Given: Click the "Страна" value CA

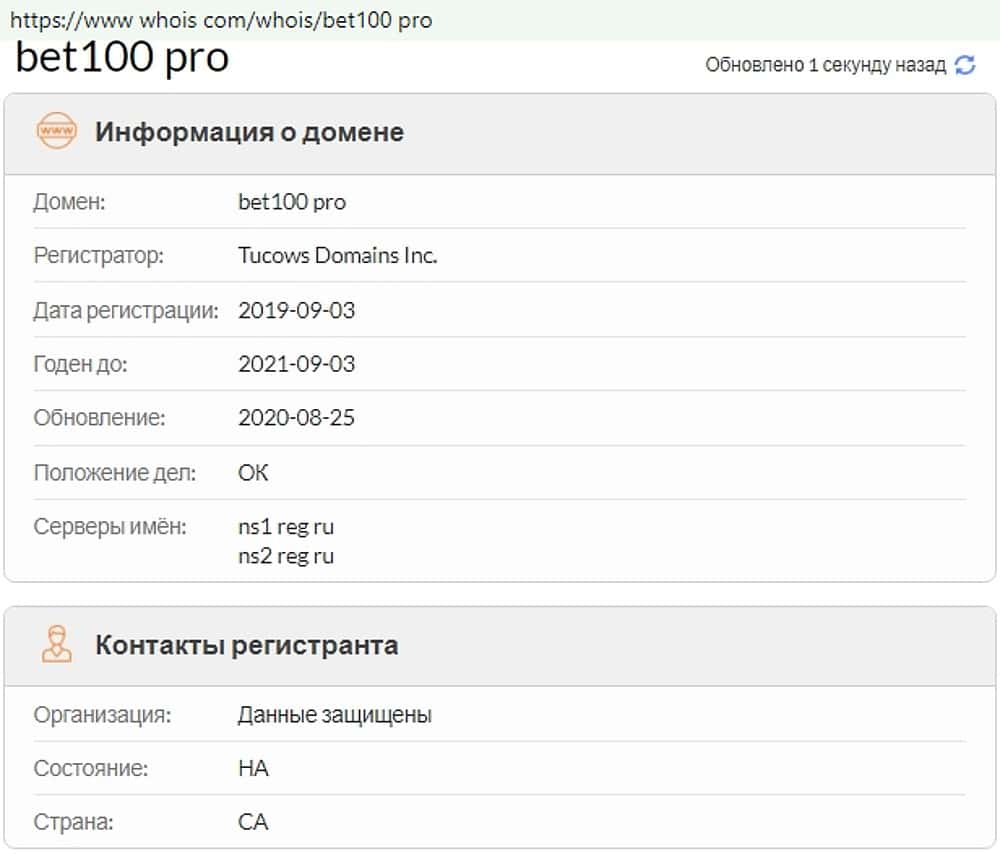Looking at the screenshot, I should [x=253, y=823].
